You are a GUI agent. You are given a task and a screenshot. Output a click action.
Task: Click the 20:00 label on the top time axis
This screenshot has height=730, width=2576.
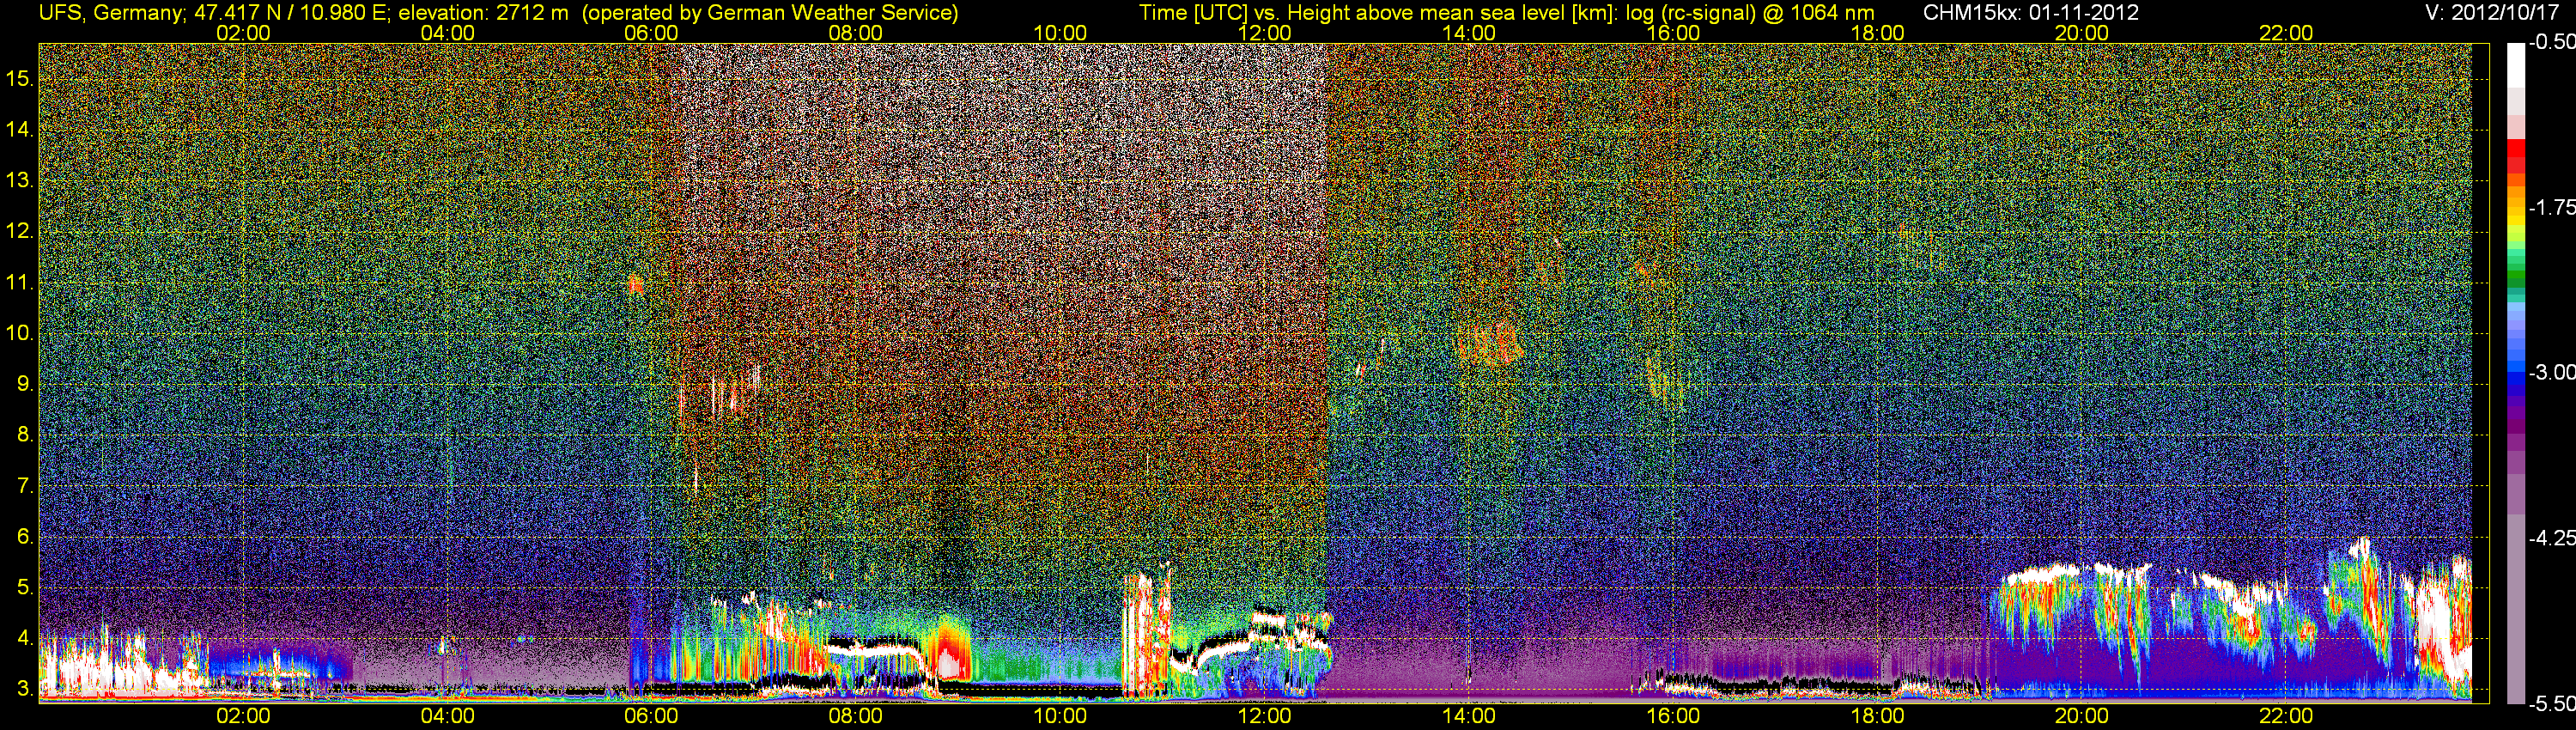point(2082,33)
